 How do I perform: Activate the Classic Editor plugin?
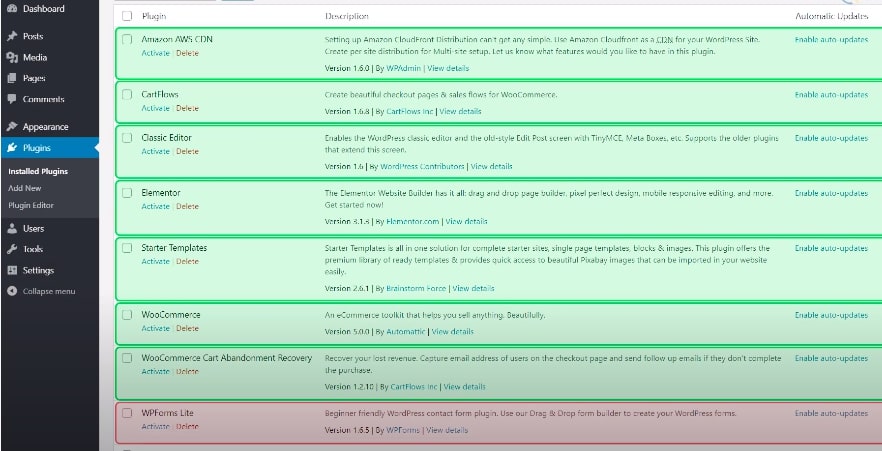click(x=155, y=152)
